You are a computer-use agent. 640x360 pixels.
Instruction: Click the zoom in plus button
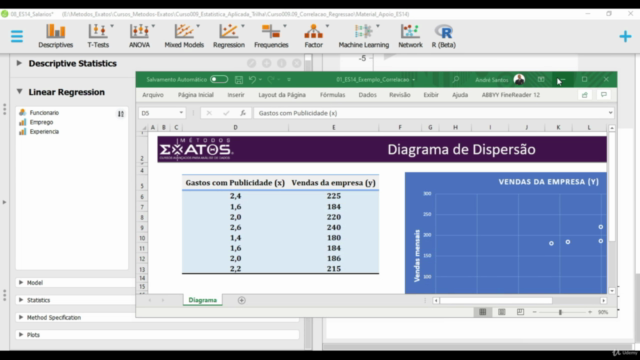(590, 312)
